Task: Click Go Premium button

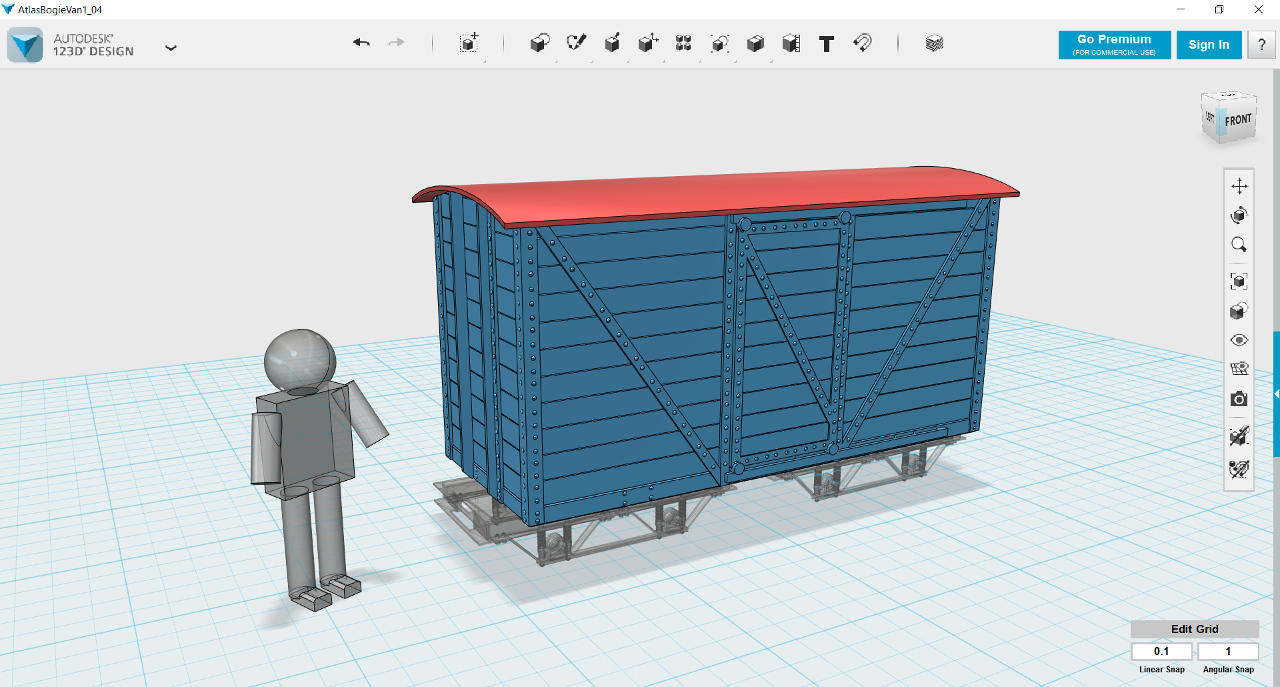Action: (x=1114, y=45)
